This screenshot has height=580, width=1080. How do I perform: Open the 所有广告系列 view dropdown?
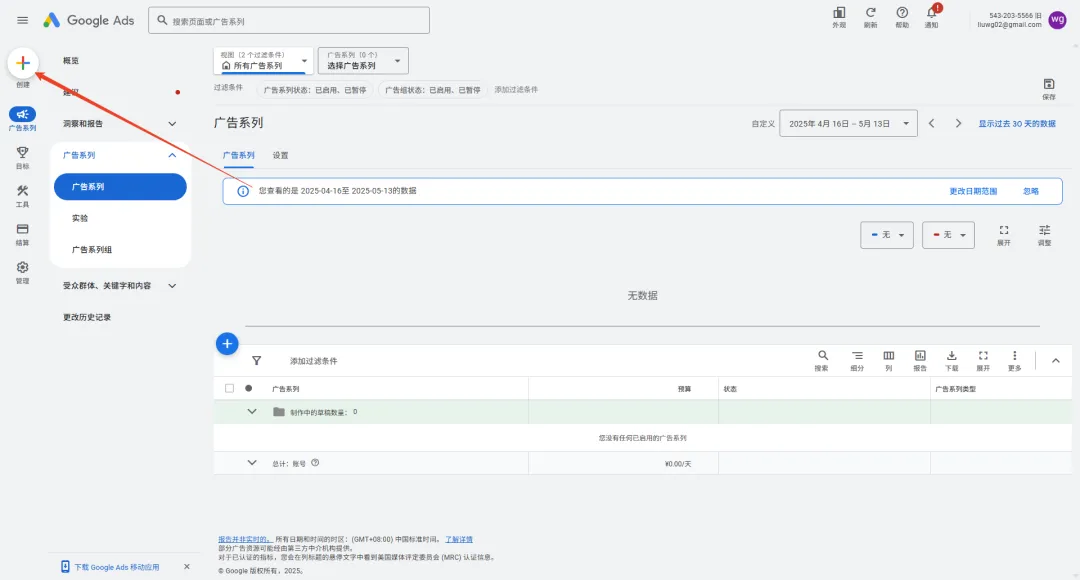click(263, 61)
